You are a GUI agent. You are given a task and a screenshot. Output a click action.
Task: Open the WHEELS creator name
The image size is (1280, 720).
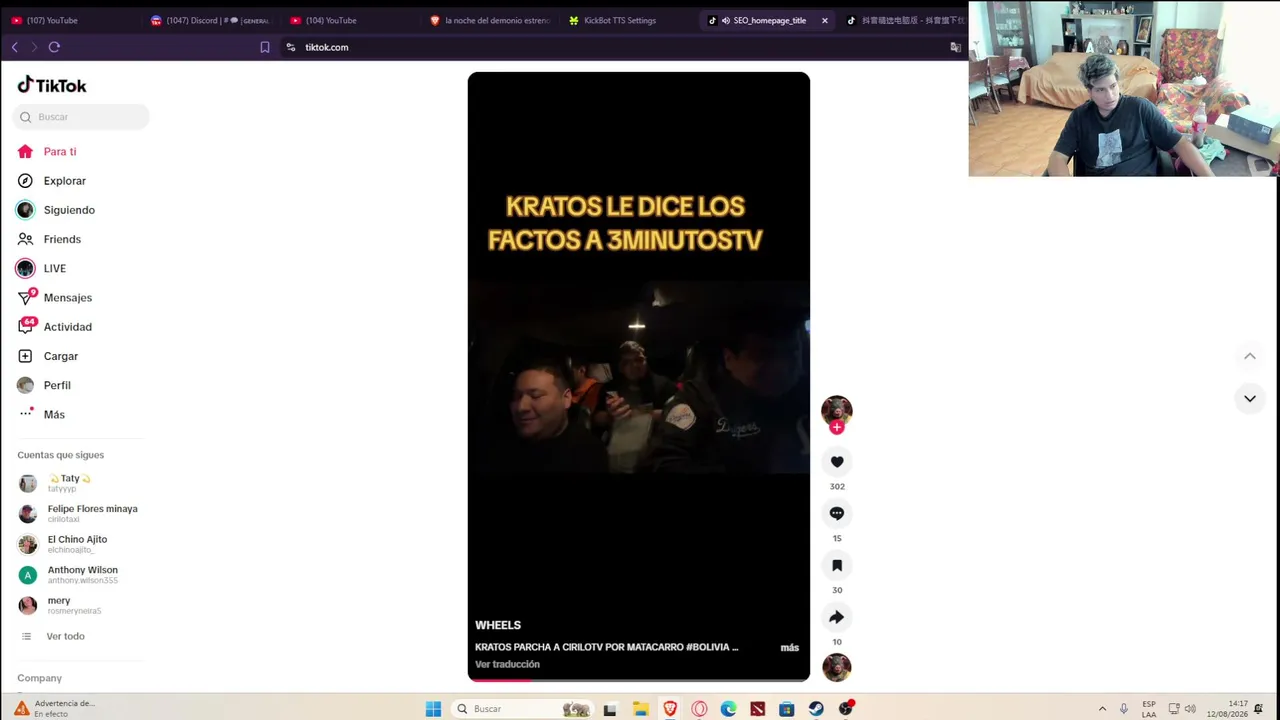pos(498,625)
